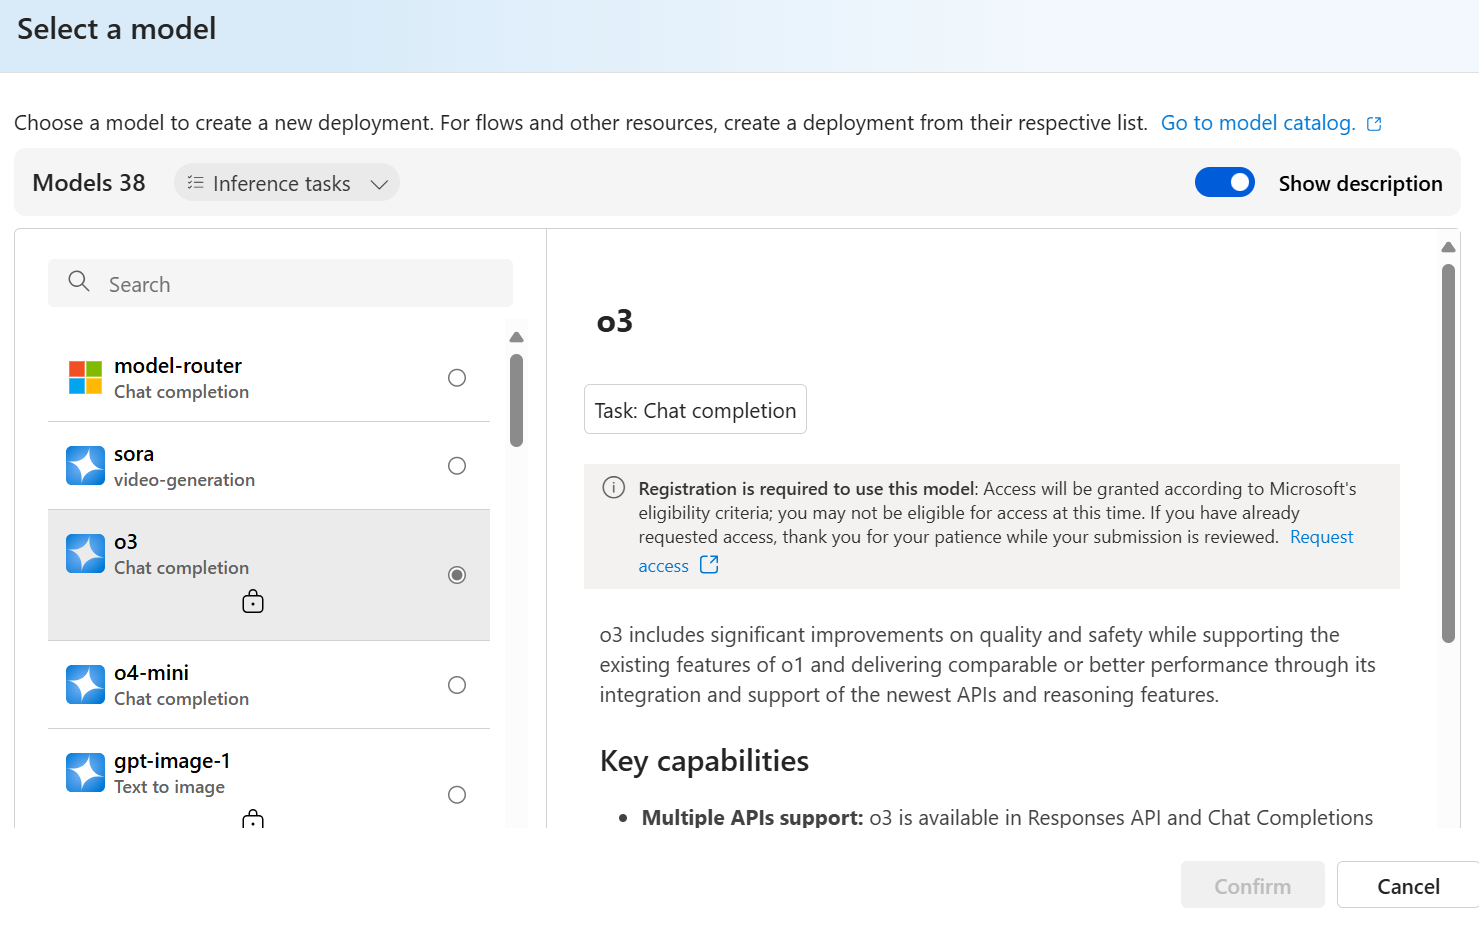Screen dimensions: 1479x935
Task: Click the gpt-image-1 model sparkle icon
Action: click(x=85, y=773)
